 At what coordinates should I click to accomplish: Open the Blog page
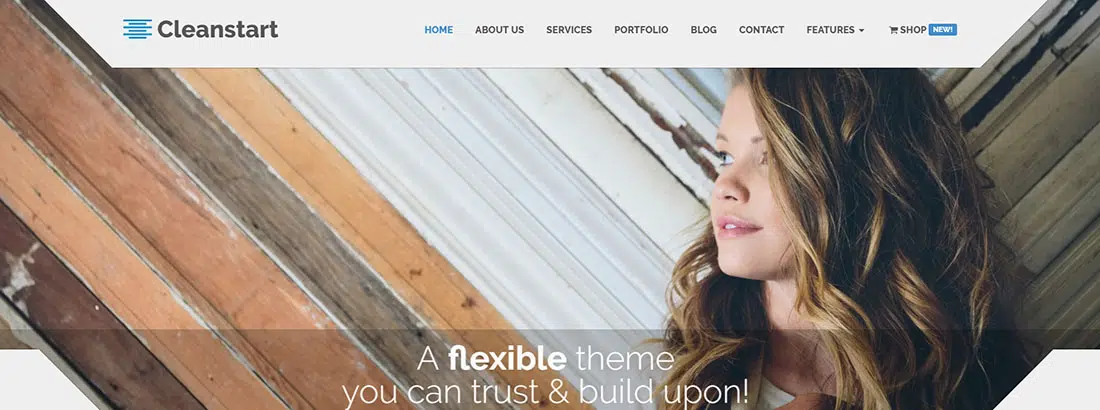click(704, 30)
